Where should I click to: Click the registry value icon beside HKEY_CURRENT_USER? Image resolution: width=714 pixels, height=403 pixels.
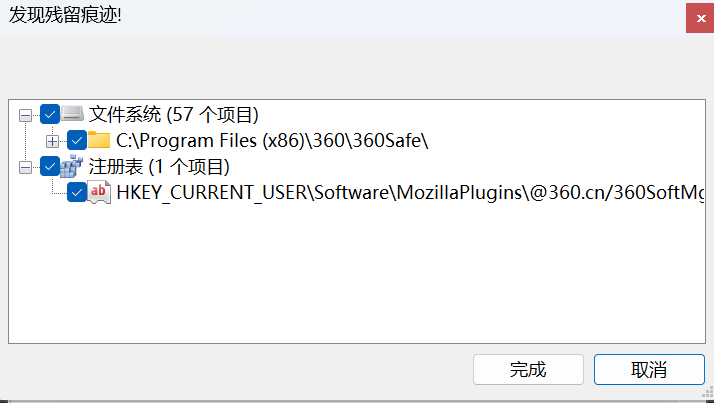click(x=99, y=192)
